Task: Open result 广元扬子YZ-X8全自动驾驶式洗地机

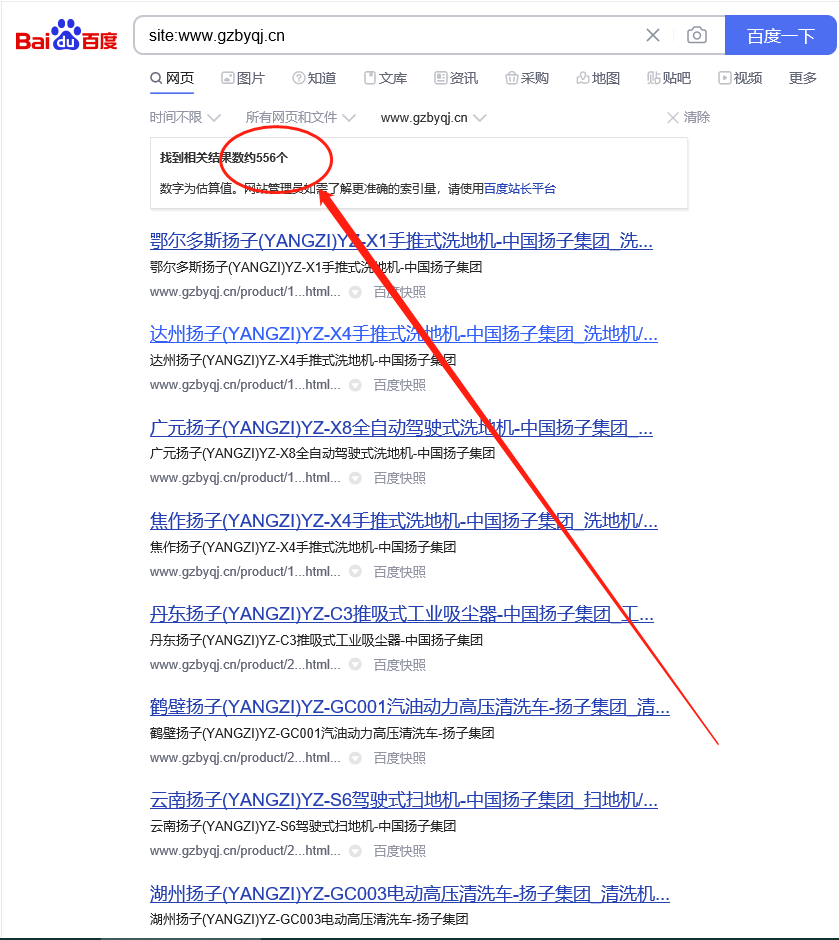Action: (401, 428)
